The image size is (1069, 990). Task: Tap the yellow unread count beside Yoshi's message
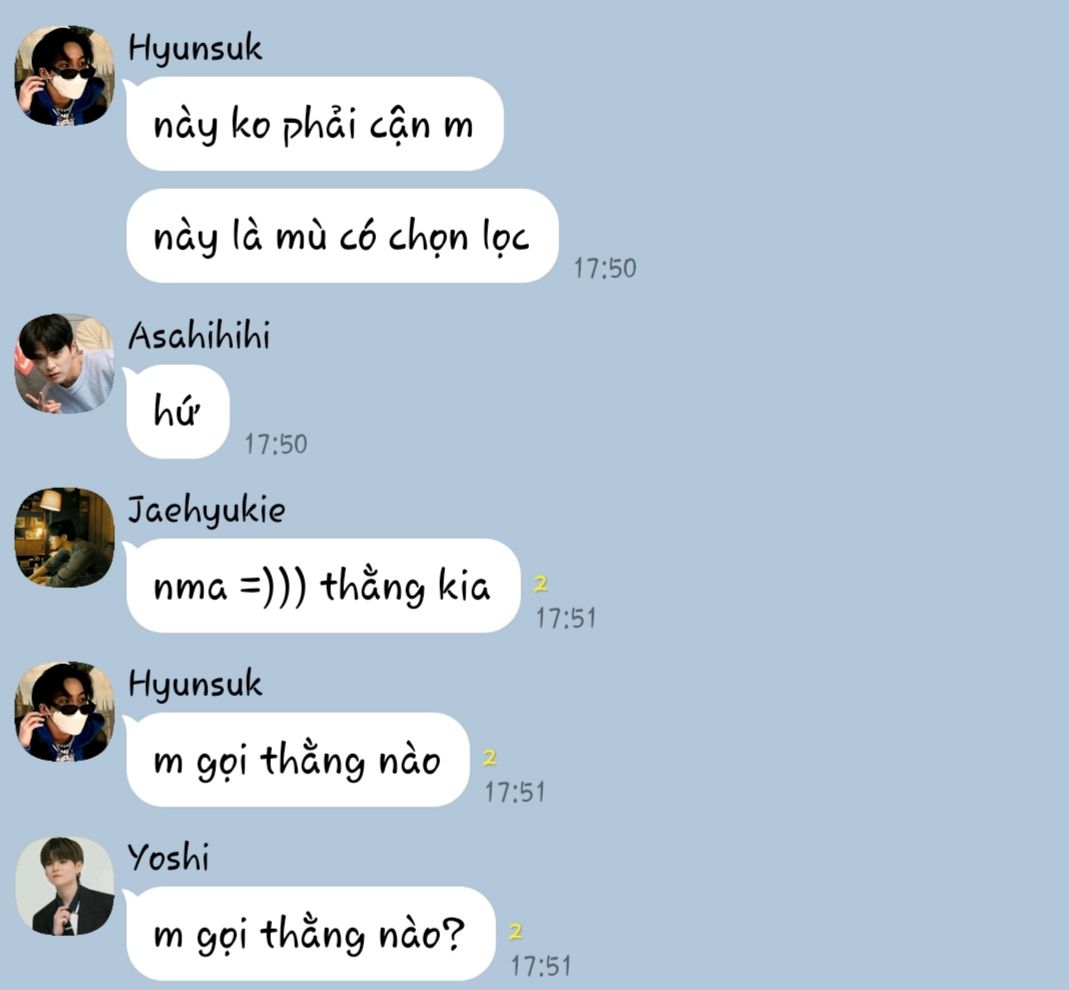click(515, 932)
